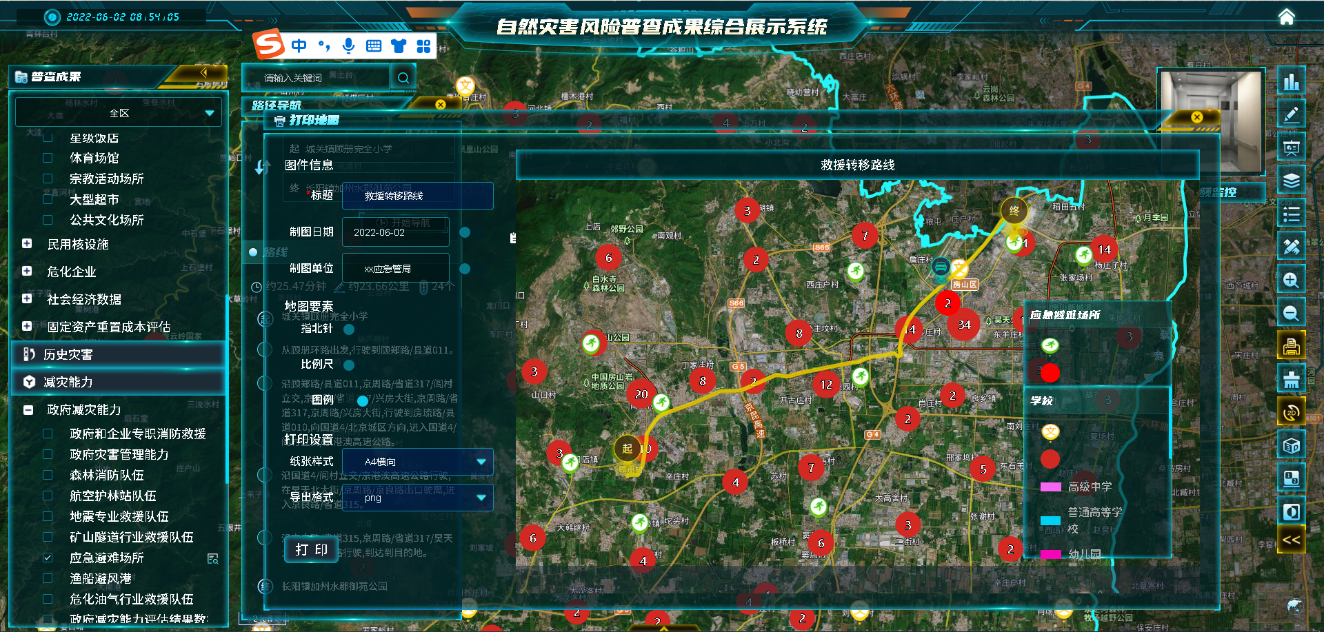Open the 历史灾害 section
The image size is (1324, 632).
120,354
